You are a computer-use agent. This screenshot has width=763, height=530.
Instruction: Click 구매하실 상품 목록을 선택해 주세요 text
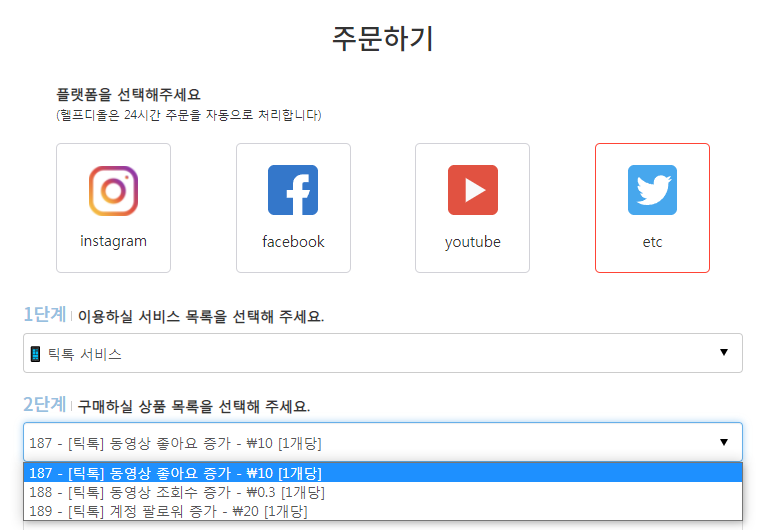[194, 406]
